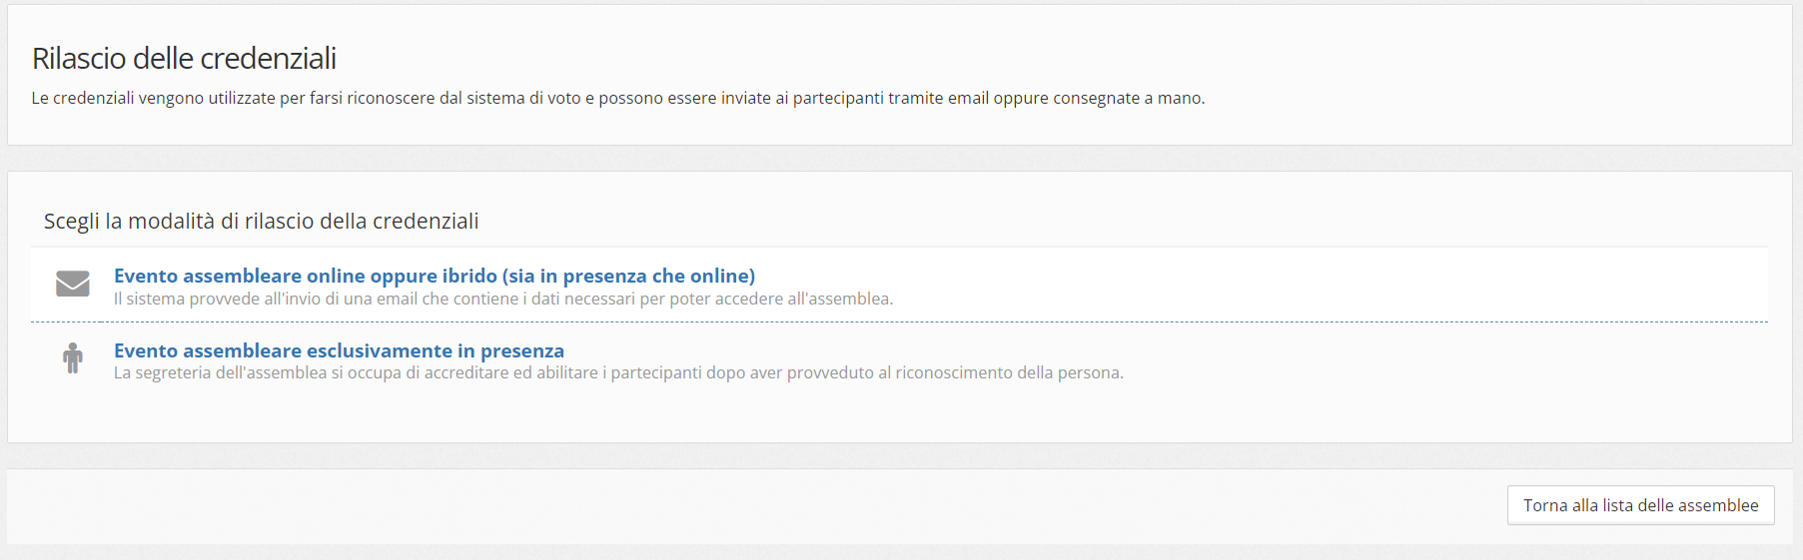
Task: Click blank space below the in-presence option
Action: pyautogui.click(x=899, y=418)
